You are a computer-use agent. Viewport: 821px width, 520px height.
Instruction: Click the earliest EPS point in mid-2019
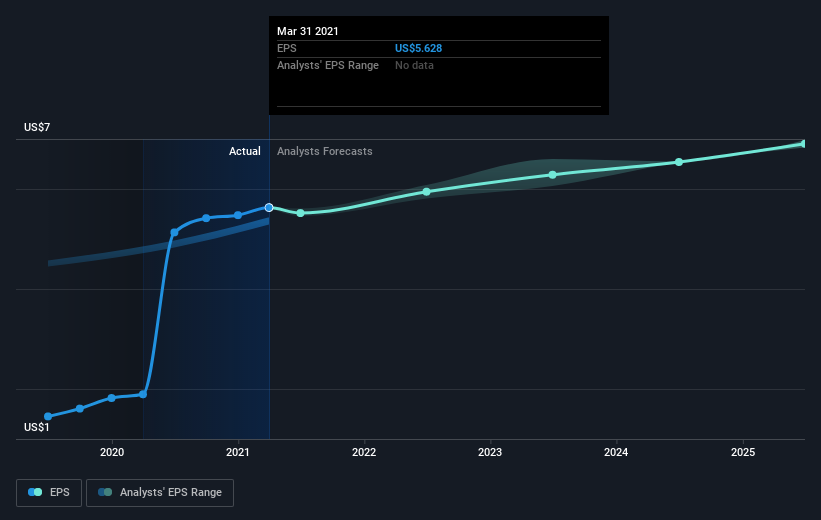click(x=48, y=416)
